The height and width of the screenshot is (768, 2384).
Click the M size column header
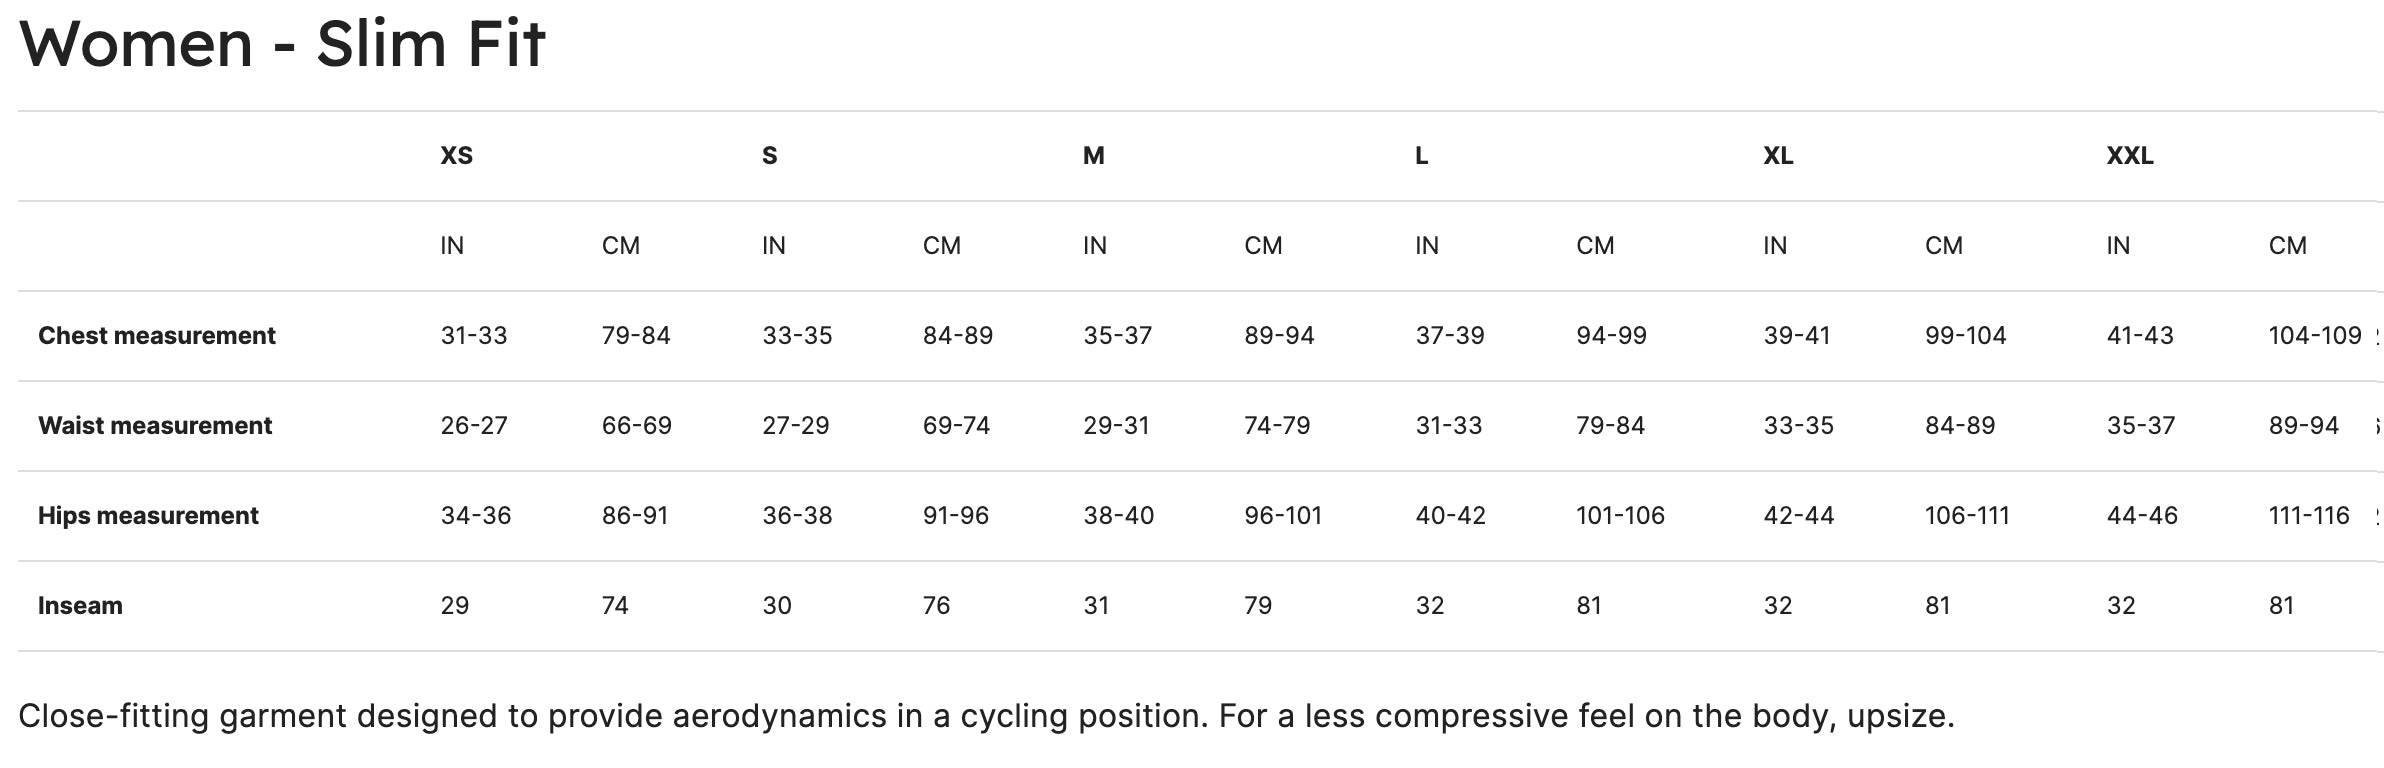[x=1093, y=156]
